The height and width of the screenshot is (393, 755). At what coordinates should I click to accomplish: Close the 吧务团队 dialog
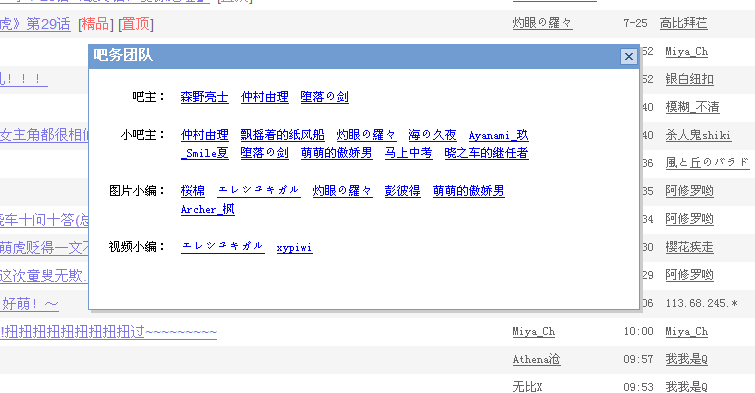pos(628,57)
